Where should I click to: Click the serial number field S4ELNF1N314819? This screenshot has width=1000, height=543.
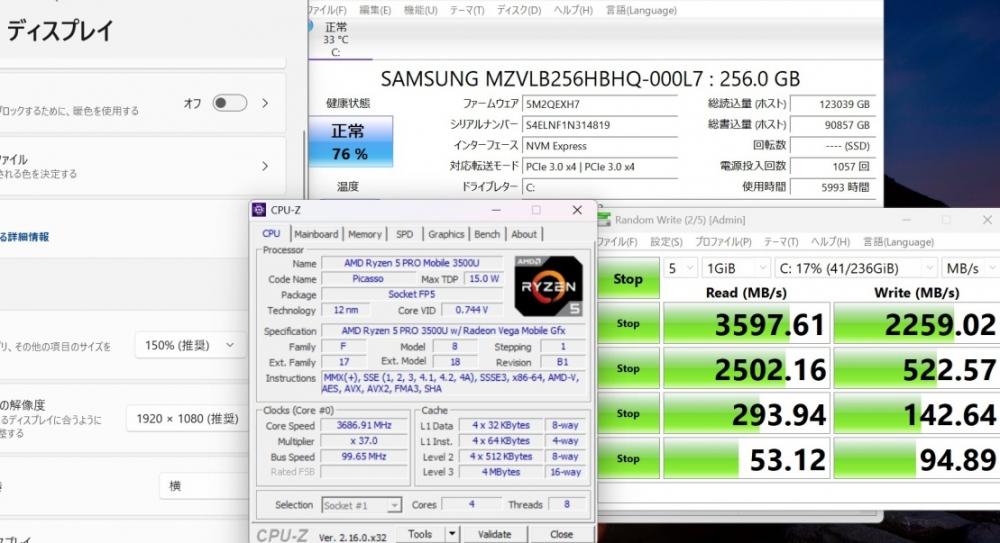[599, 125]
